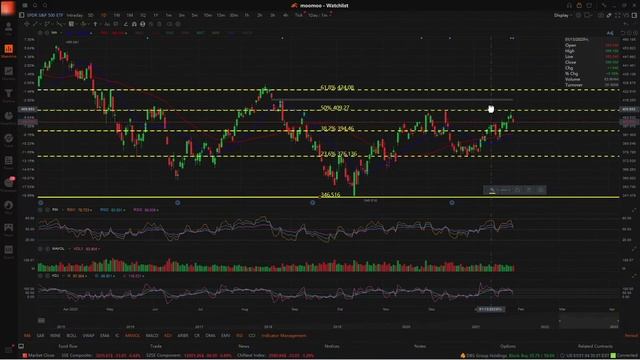Switch chart to 1M timeframe
Screen dimensions: 640x360
tap(129, 15)
